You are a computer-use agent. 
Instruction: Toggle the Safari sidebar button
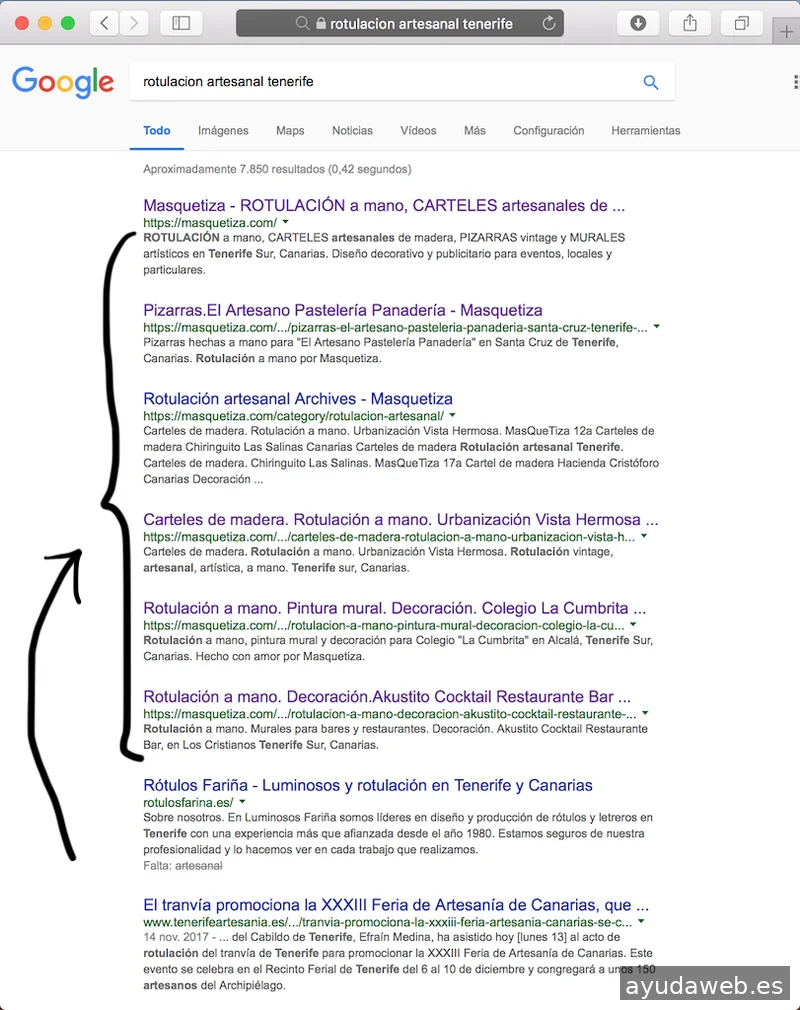click(181, 23)
